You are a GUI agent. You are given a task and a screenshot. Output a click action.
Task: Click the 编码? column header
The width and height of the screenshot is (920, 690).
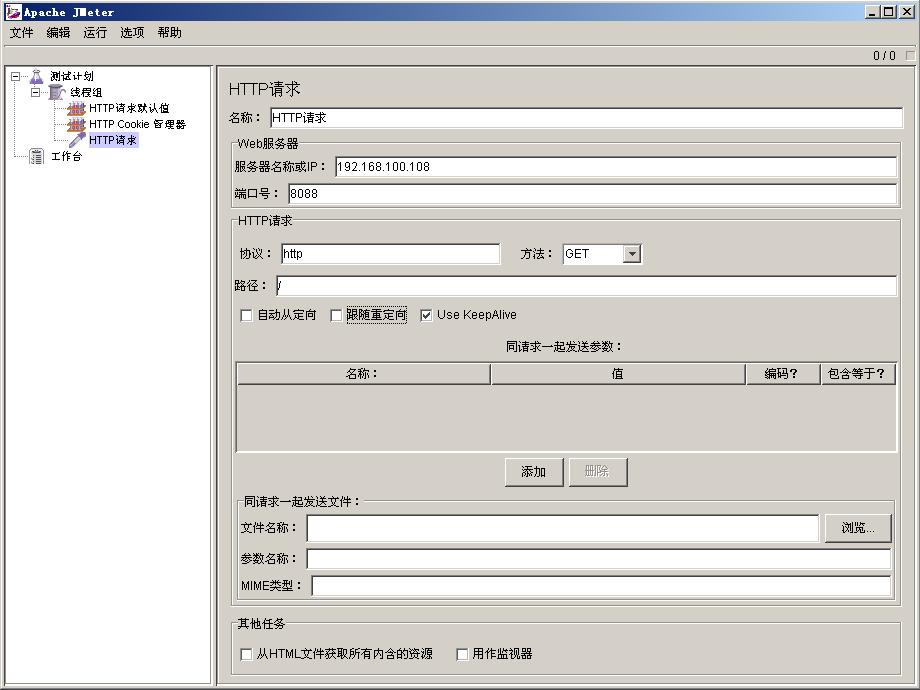point(783,374)
